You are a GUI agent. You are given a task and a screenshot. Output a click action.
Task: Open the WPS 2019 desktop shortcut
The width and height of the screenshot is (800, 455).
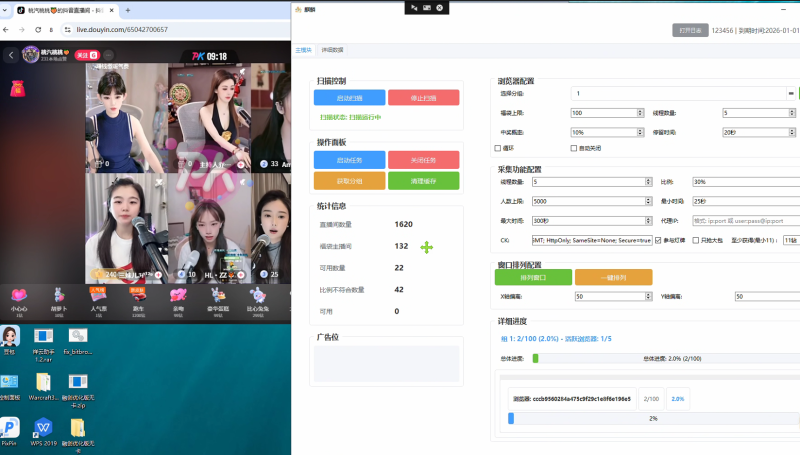[x=43, y=428]
